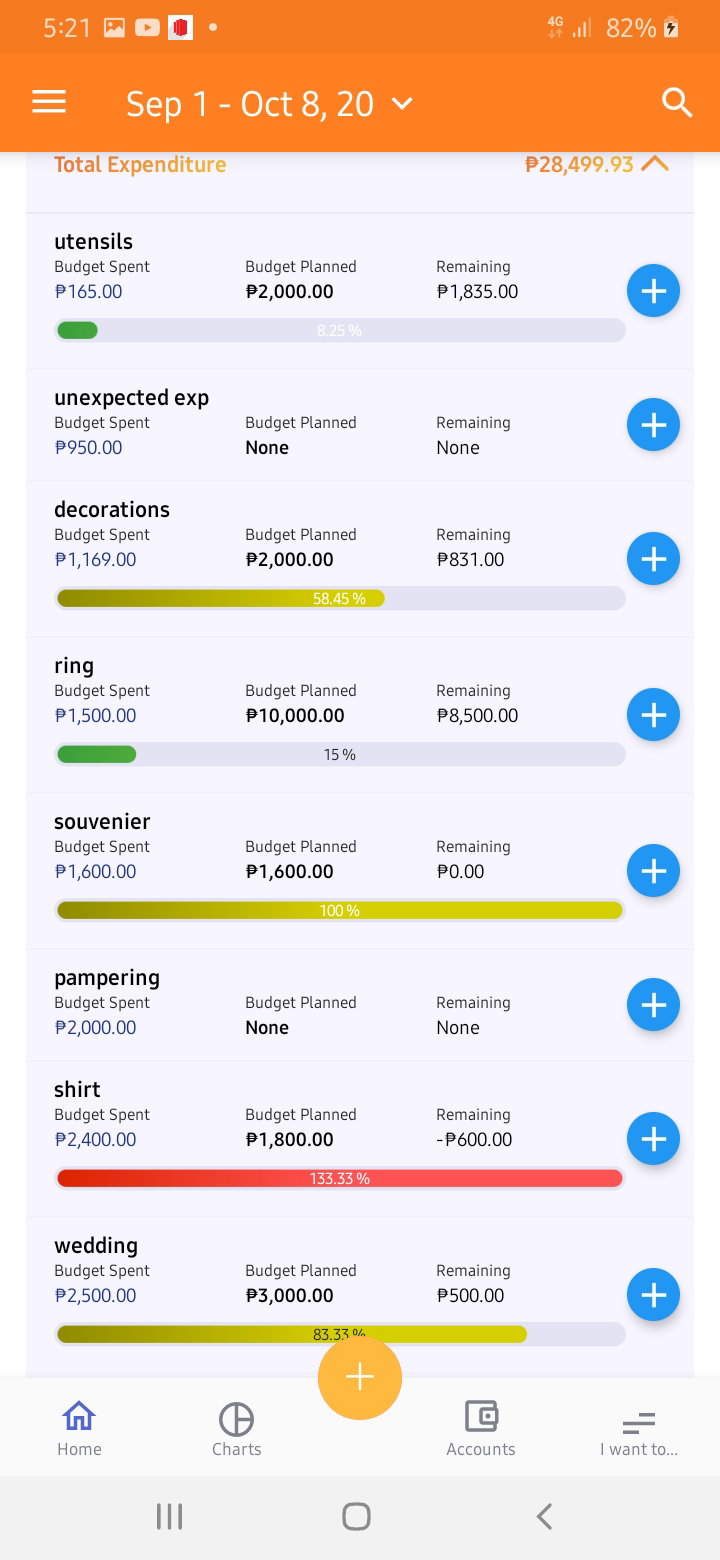
Task: Add expense to souvenier budget
Action: point(653,871)
